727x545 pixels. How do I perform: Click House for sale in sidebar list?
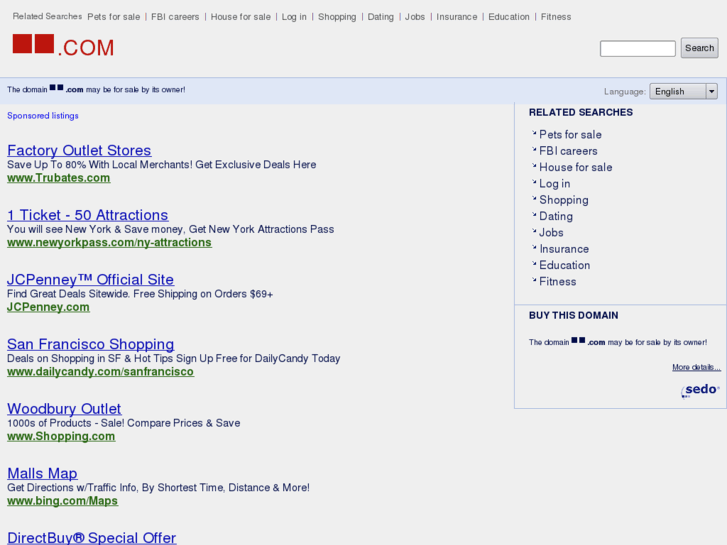pos(575,167)
